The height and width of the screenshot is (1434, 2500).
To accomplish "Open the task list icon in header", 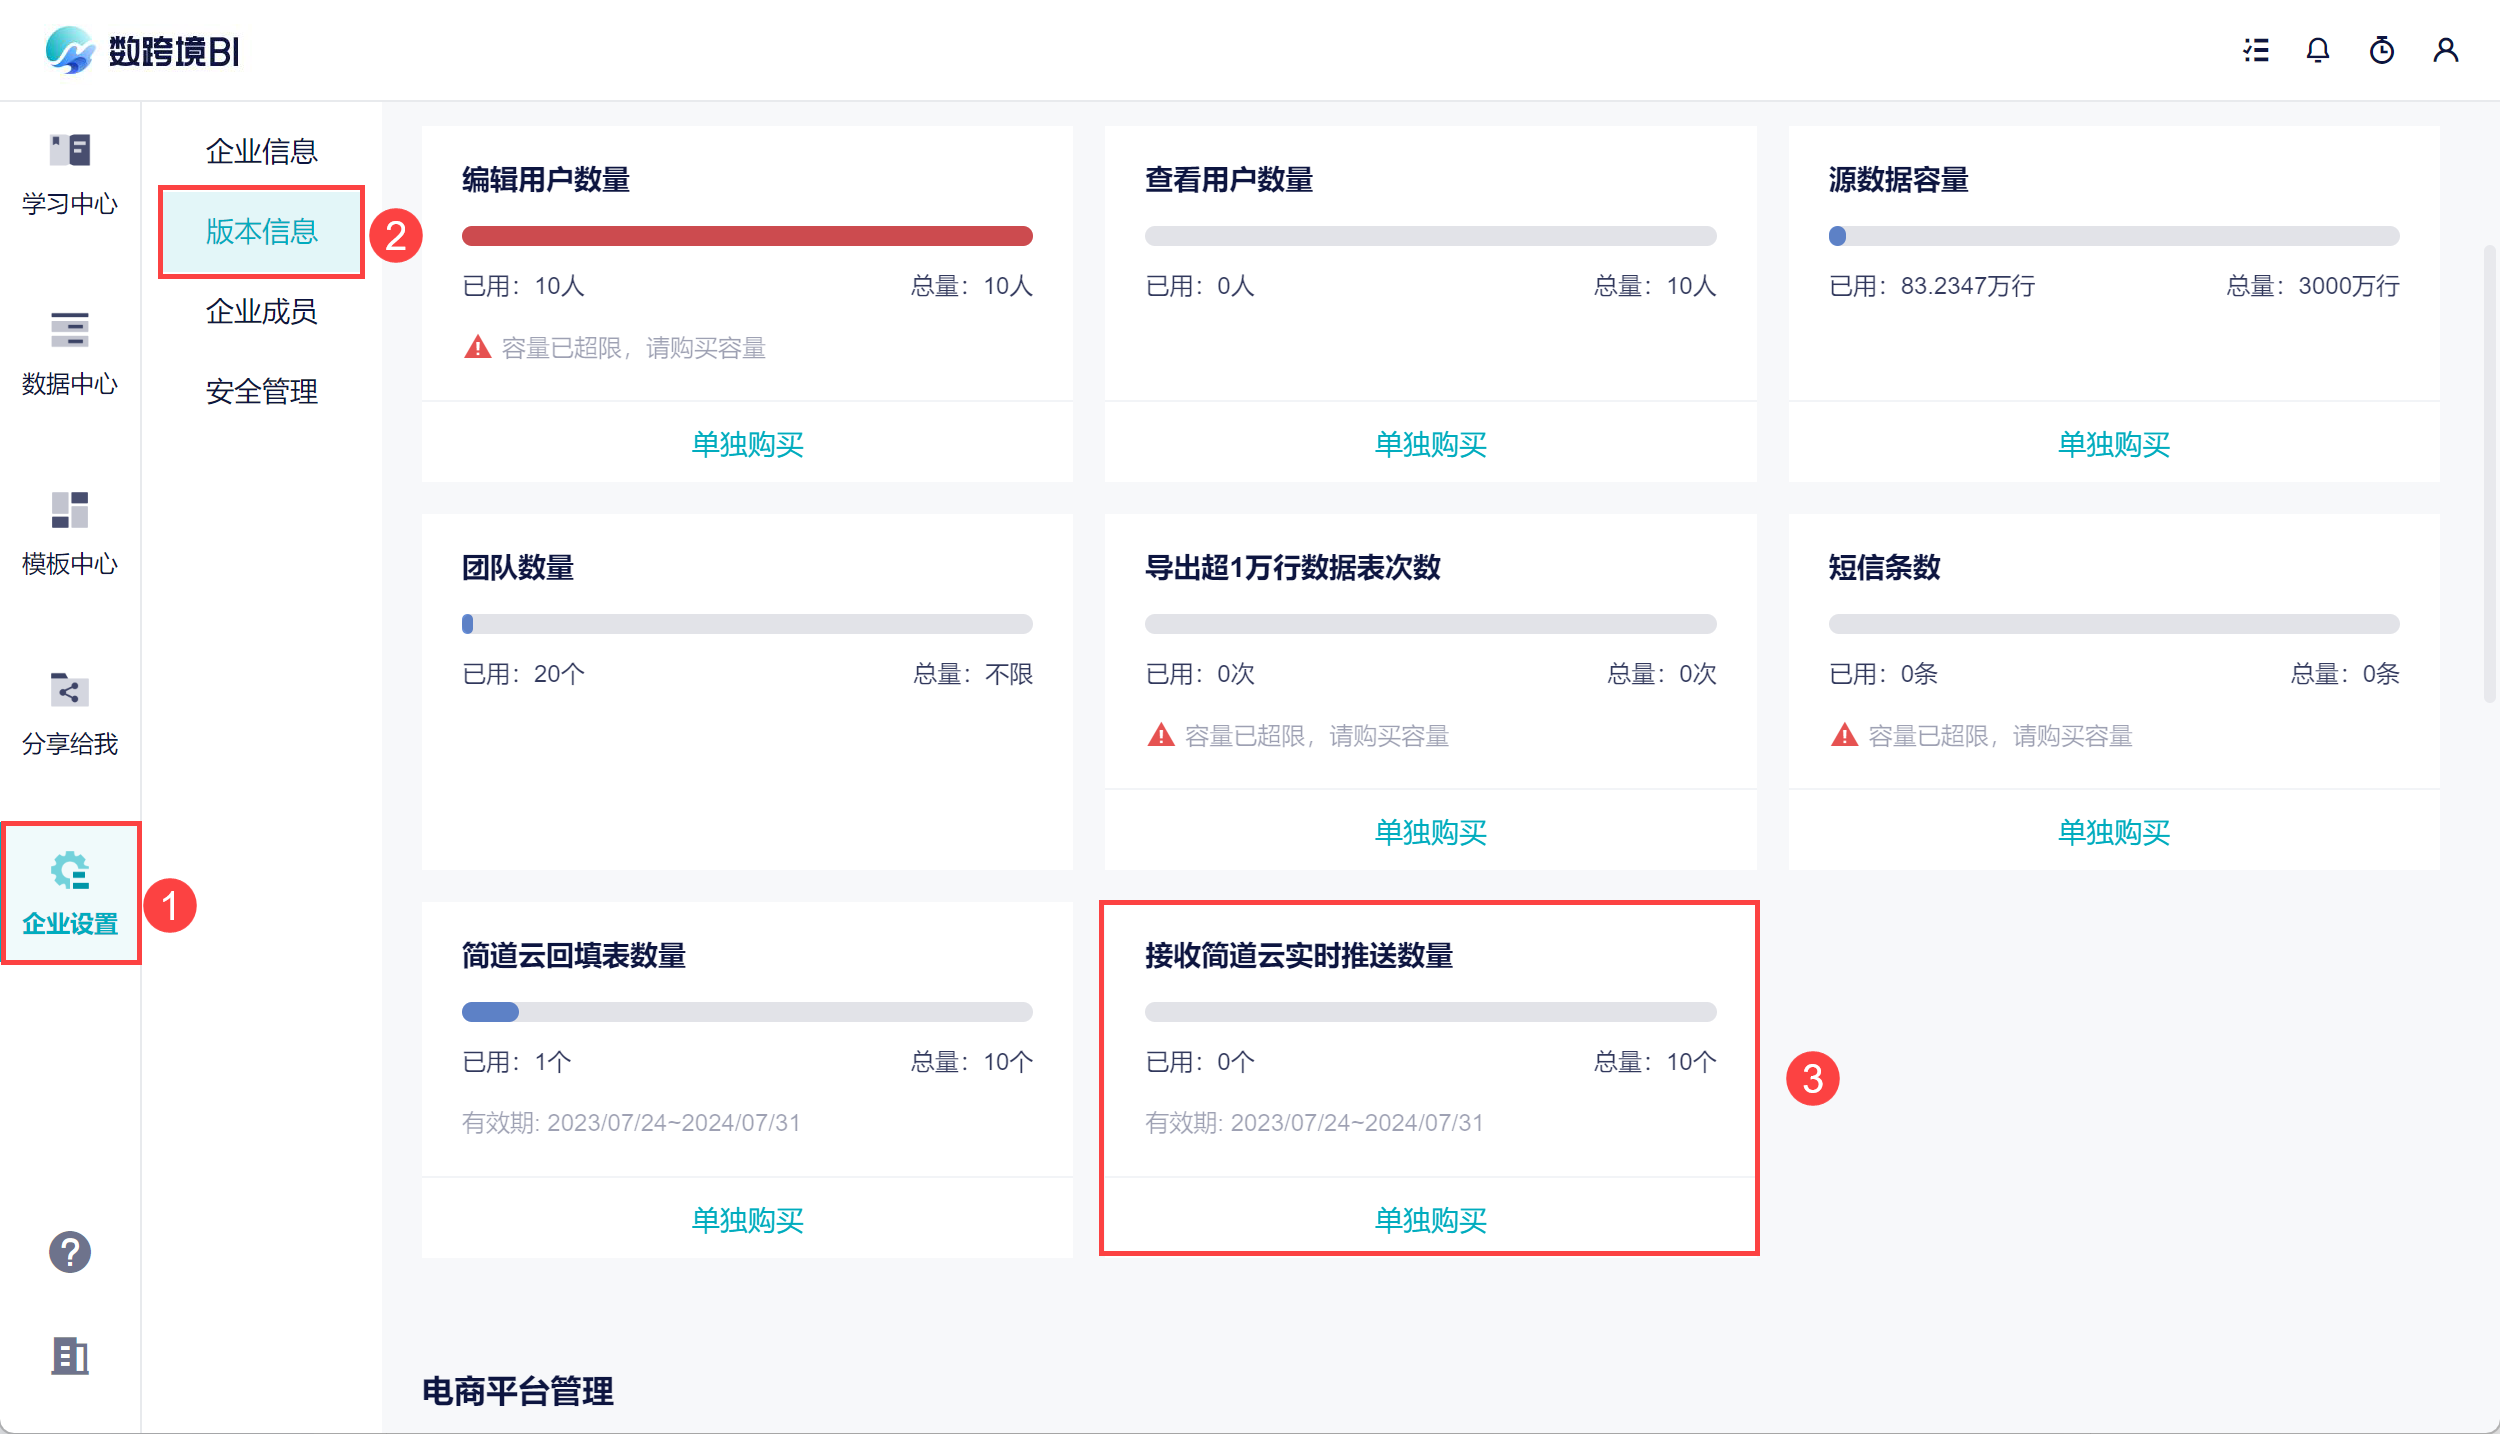I will (2256, 50).
